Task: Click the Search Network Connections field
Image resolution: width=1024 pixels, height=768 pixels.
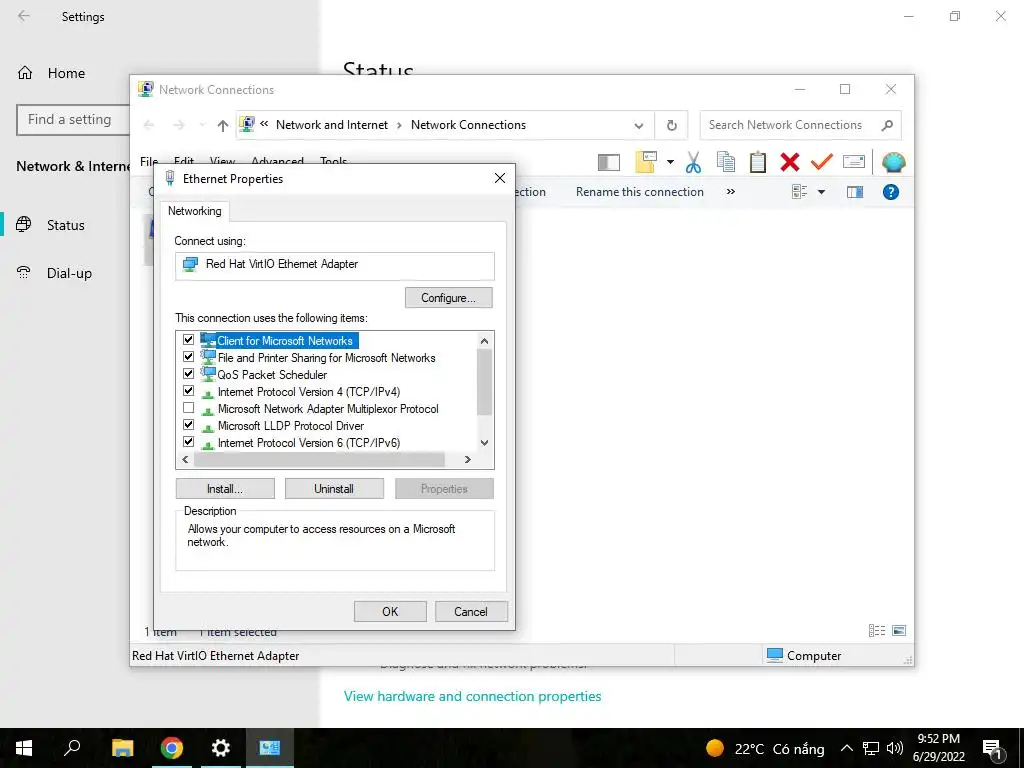Action: click(800, 125)
